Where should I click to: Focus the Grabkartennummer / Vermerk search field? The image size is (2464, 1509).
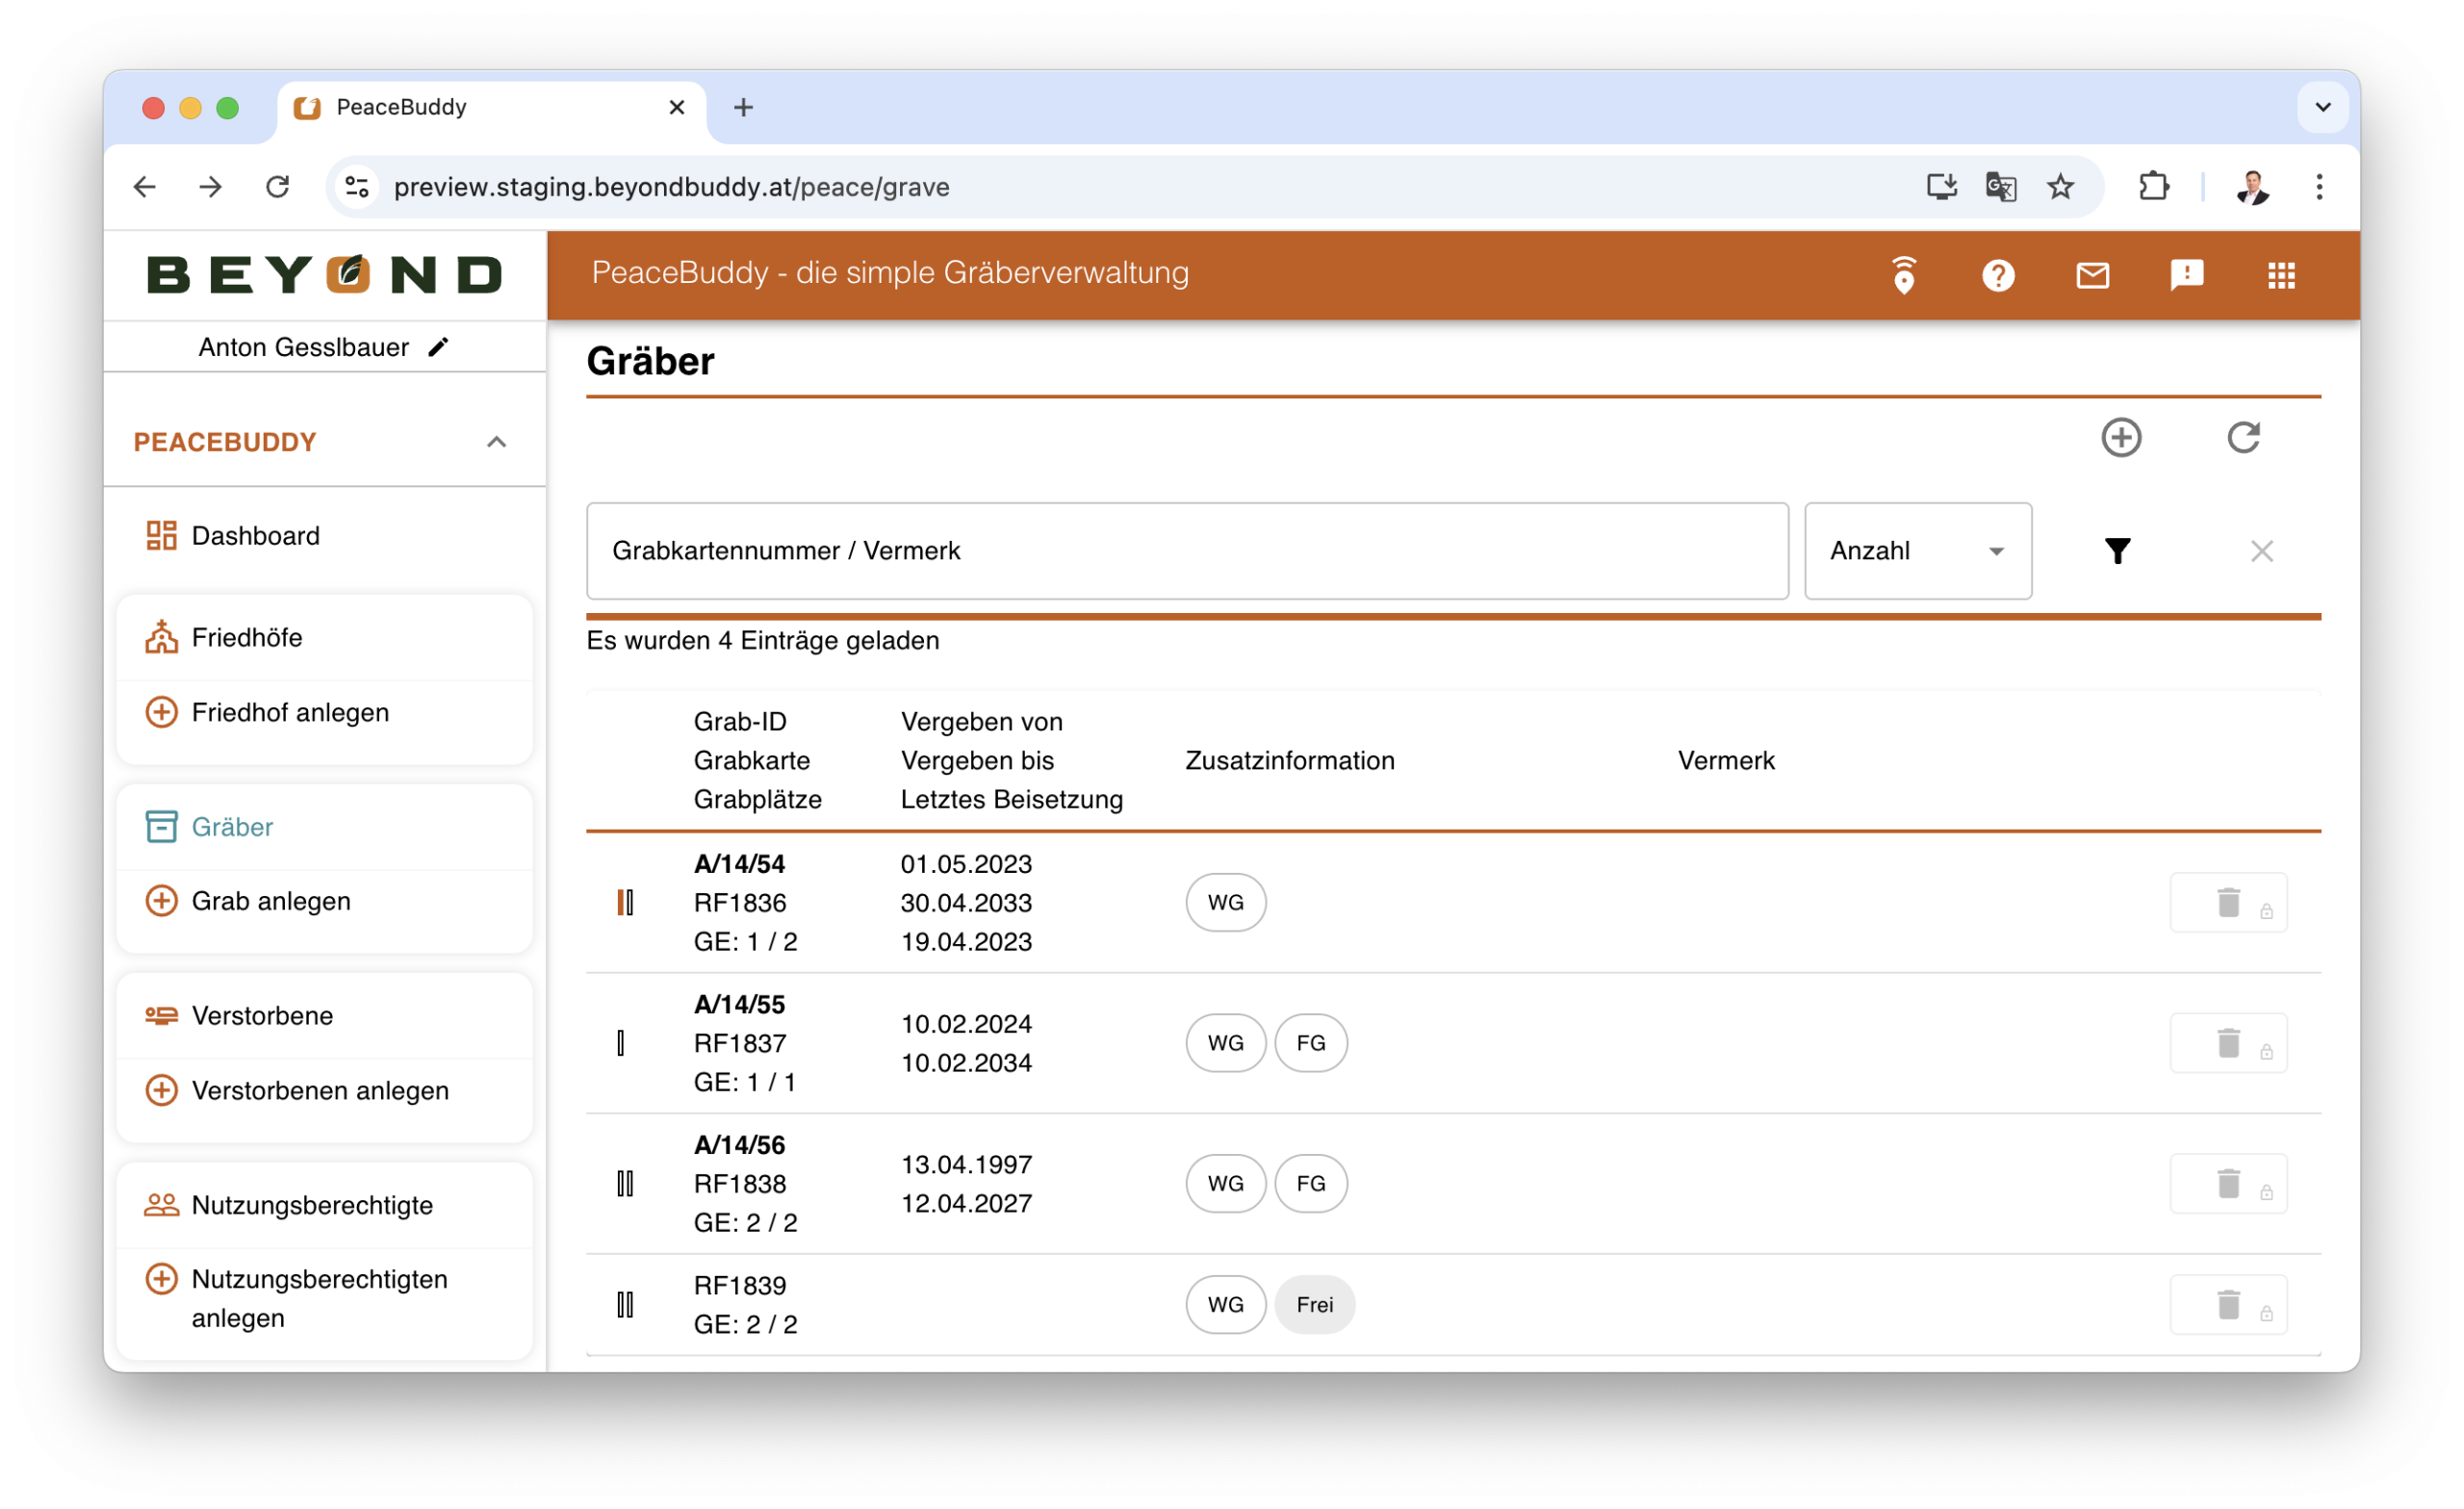(x=1186, y=551)
